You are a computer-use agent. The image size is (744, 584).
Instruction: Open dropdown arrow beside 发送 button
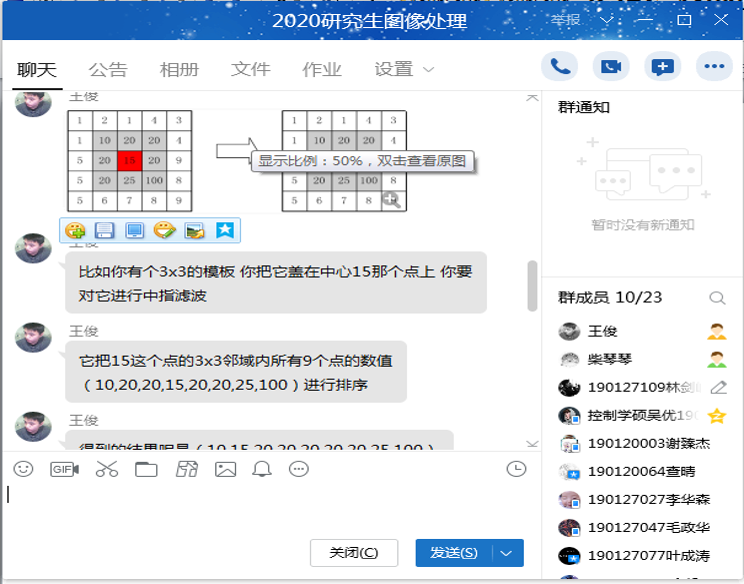tap(510, 553)
